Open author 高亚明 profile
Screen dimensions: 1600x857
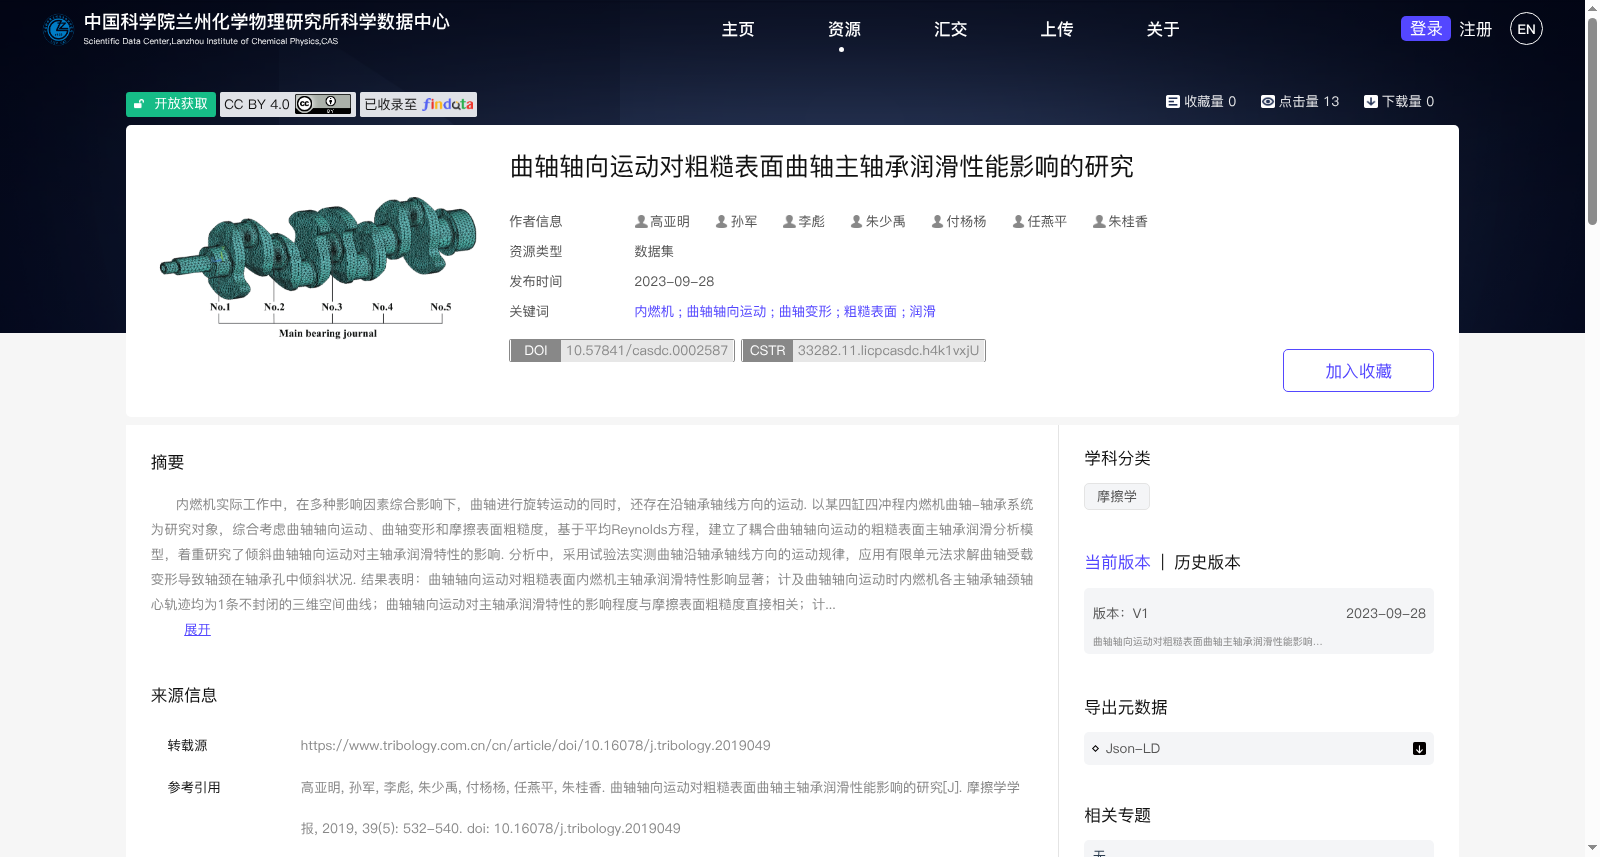click(662, 221)
